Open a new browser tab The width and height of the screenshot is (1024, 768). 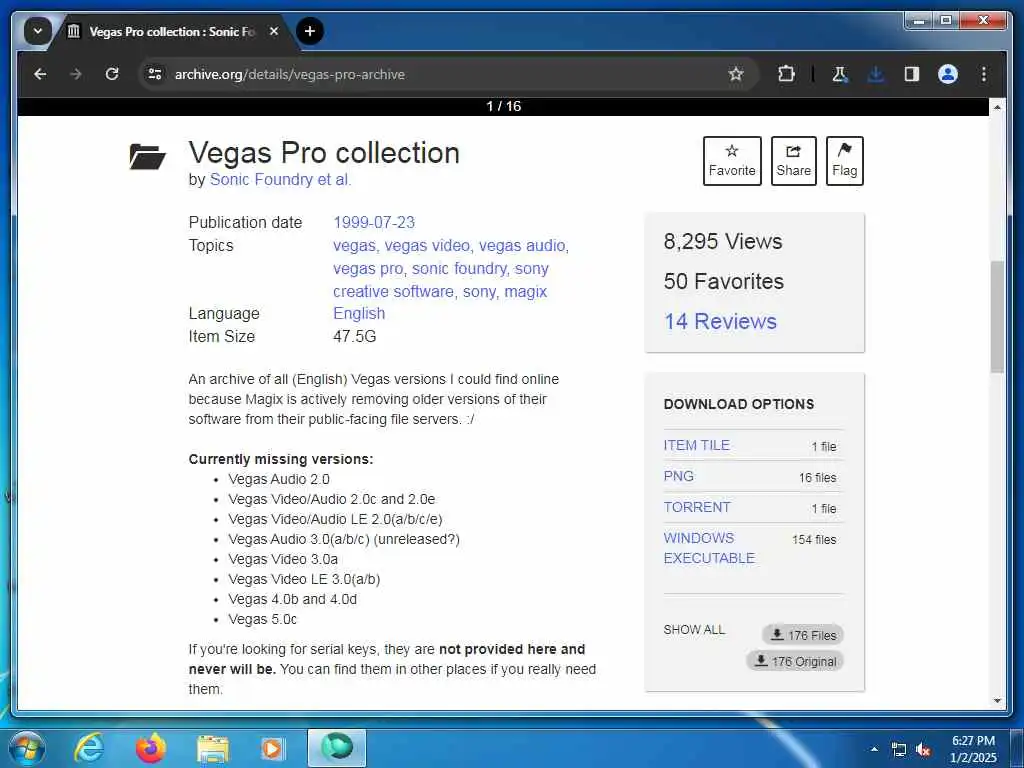310,31
